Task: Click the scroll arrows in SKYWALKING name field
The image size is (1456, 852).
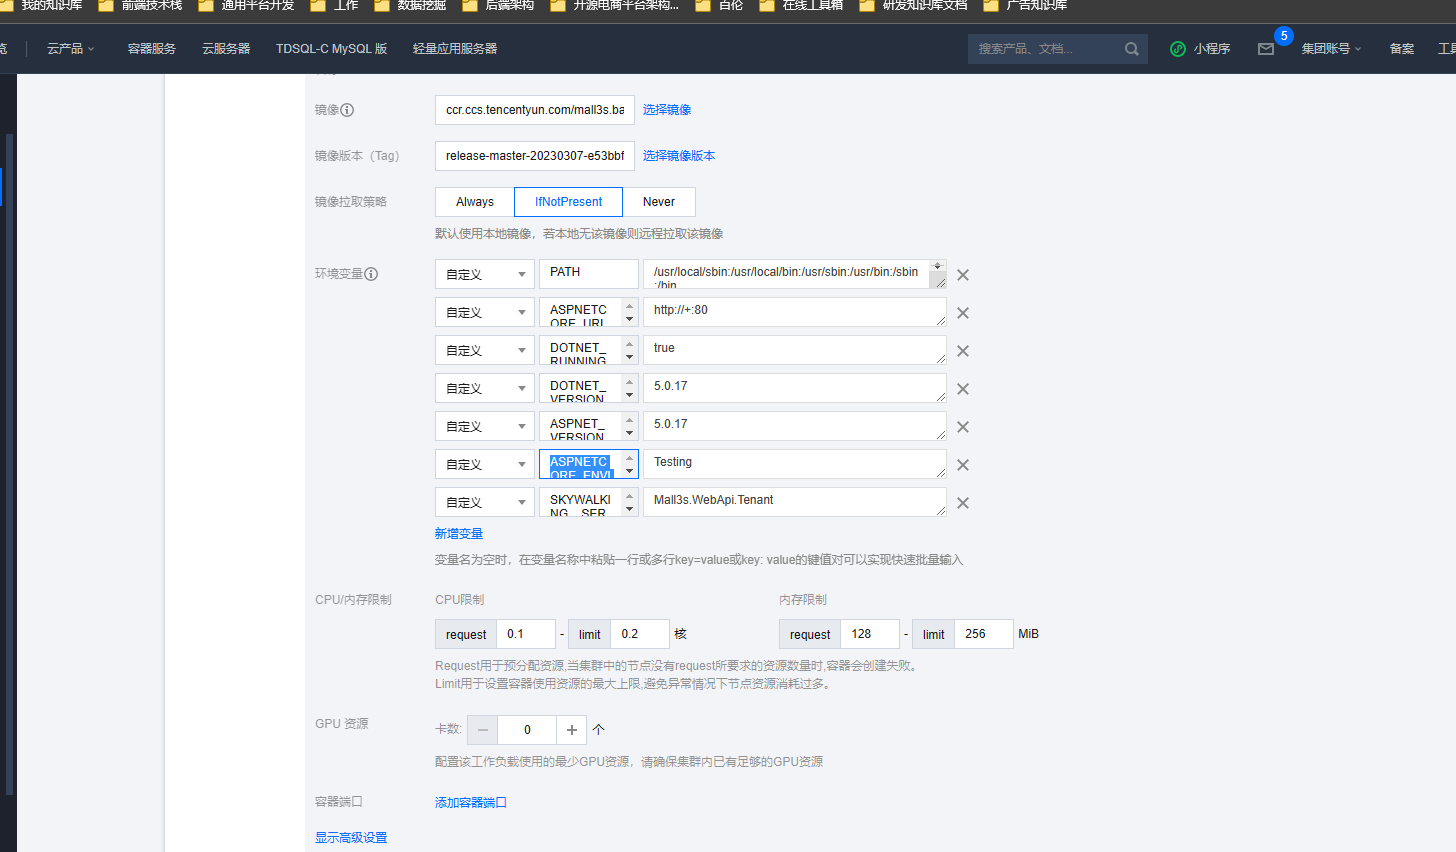Action: tap(629, 502)
